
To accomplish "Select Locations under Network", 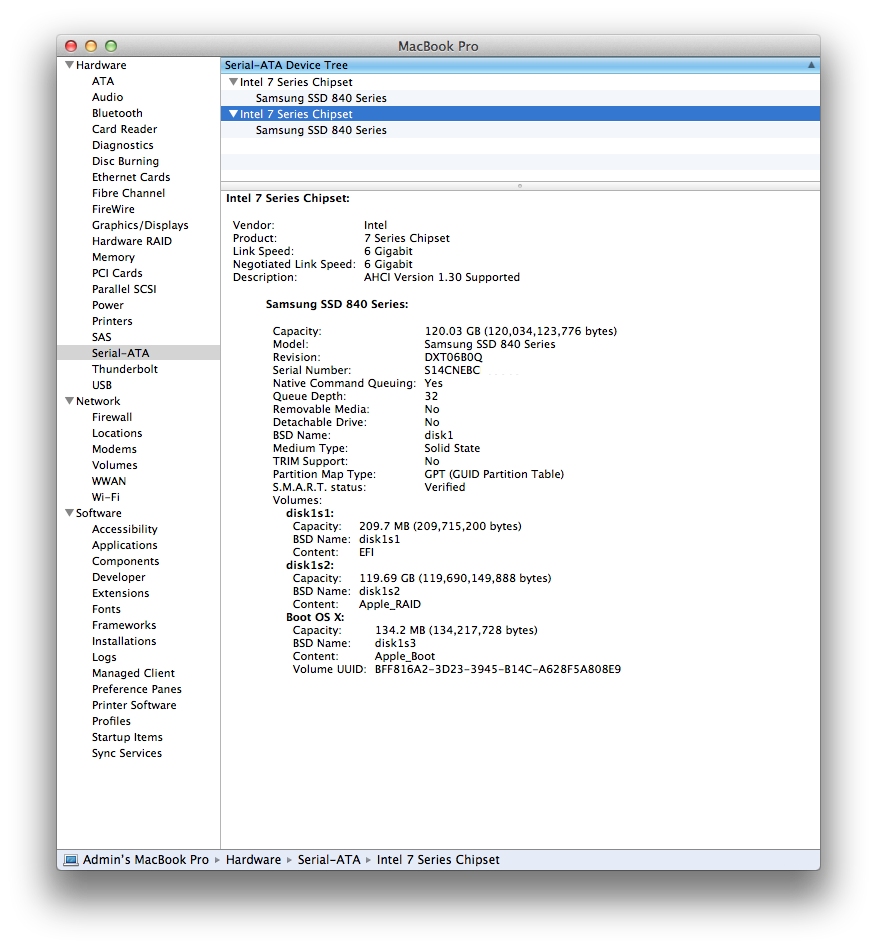I will click(117, 433).
